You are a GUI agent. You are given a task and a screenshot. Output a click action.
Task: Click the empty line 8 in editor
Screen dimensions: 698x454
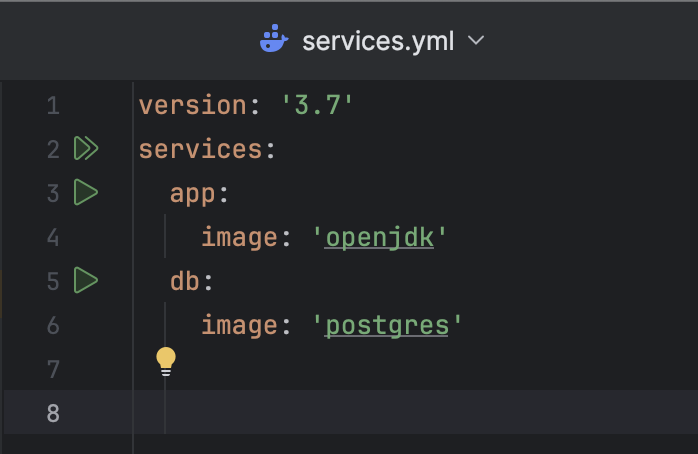(x=400, y=413)
